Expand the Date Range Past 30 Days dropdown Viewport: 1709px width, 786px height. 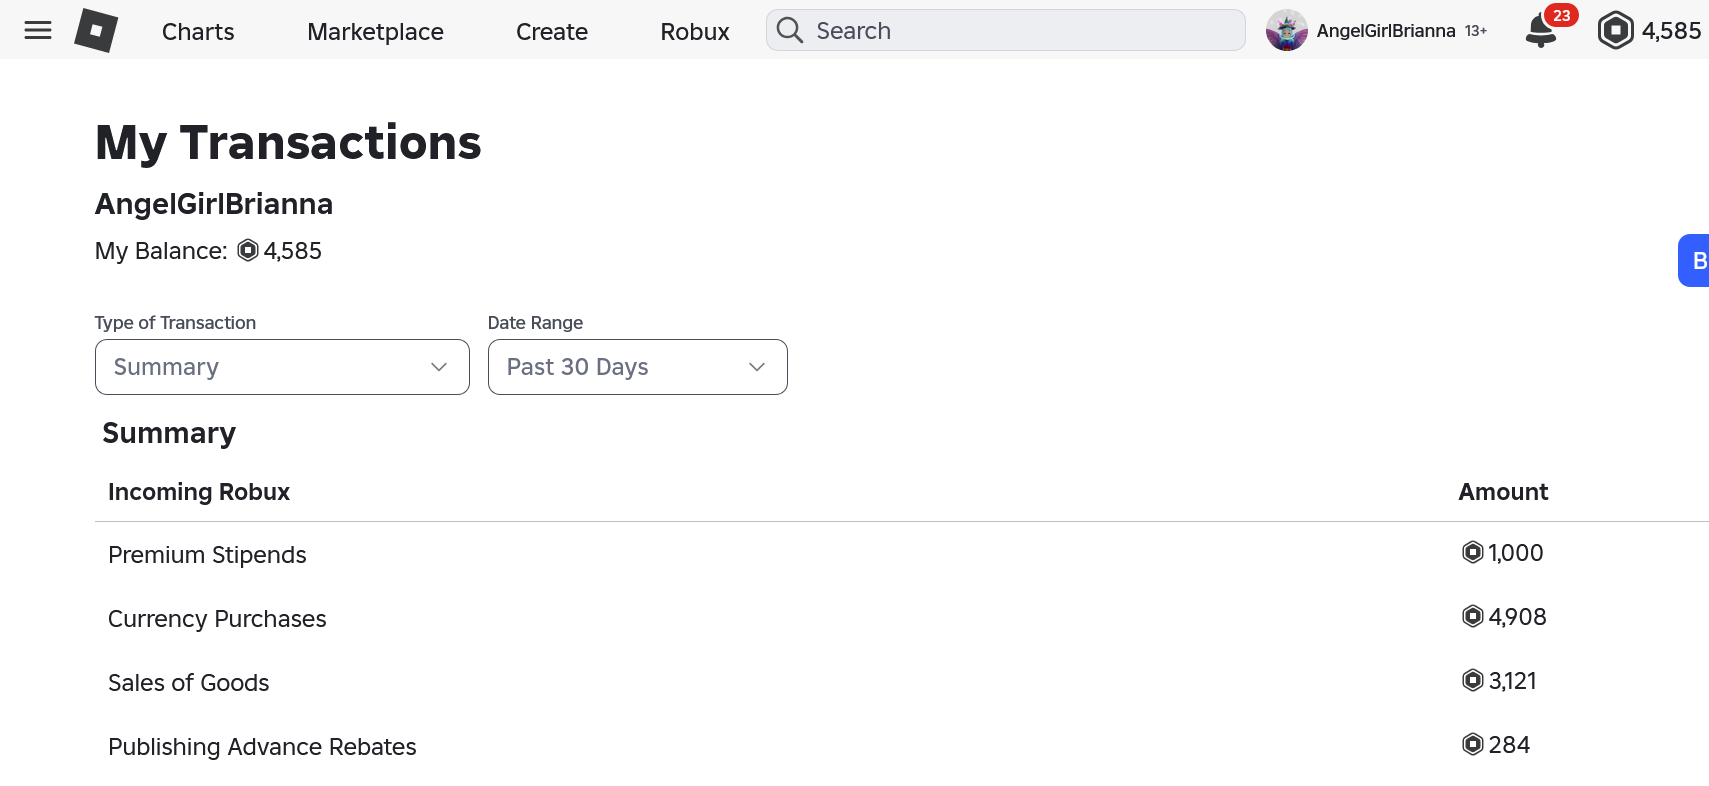click(638, 367)
